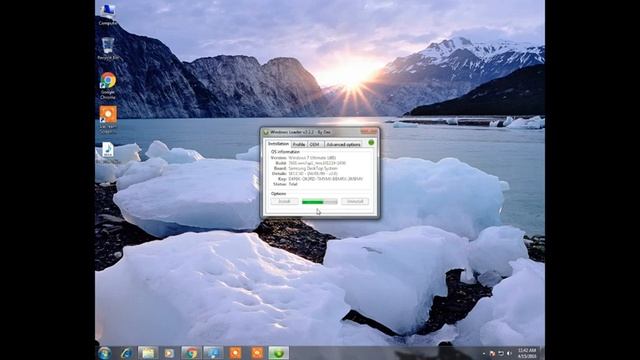Launch Google Chrome from the desktop shortcut

(108, 85)
